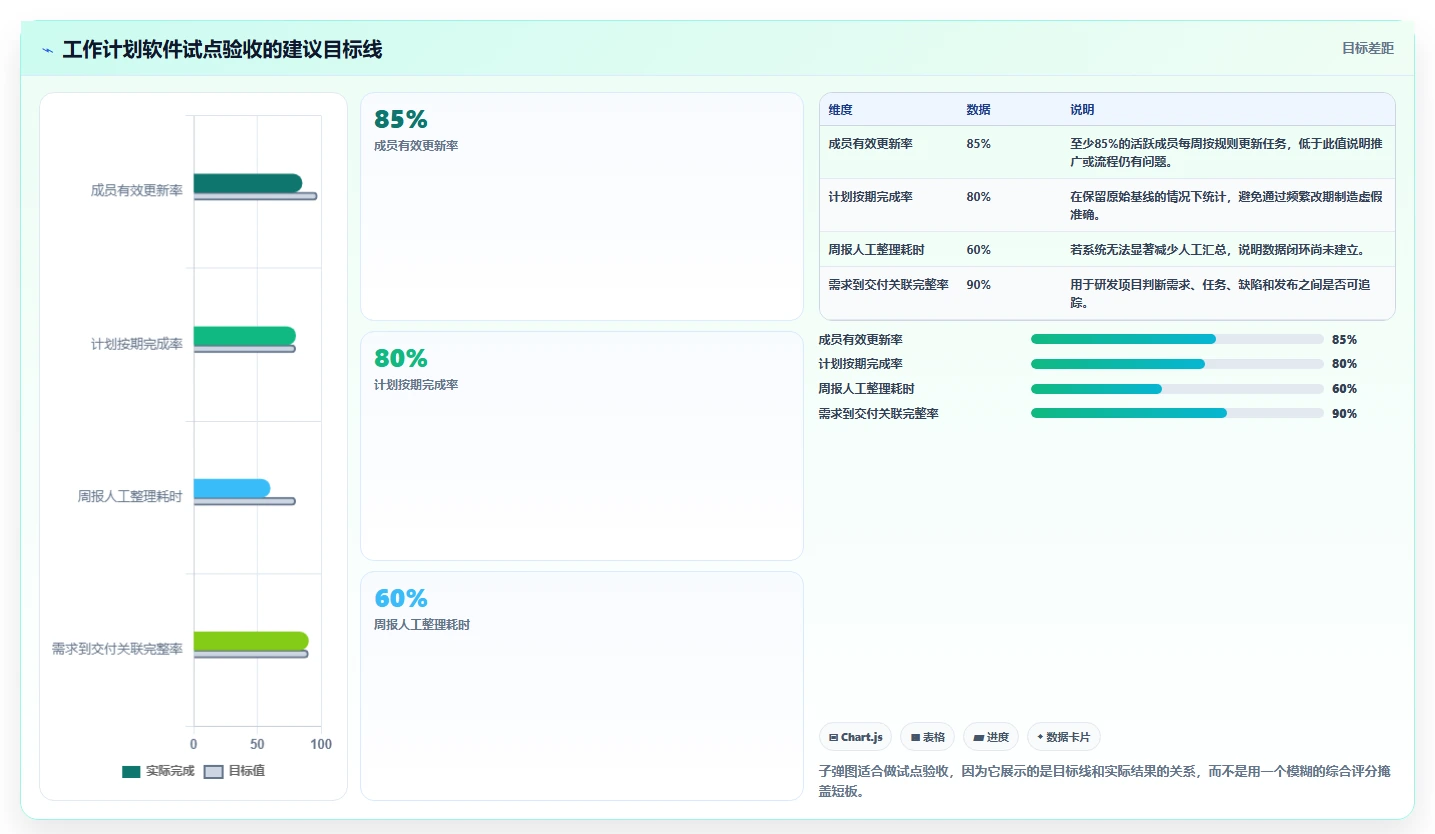The image size is (1435, 834).
Task: Click the 成员有效更新率 chart axis label
Action: [136, 191]
